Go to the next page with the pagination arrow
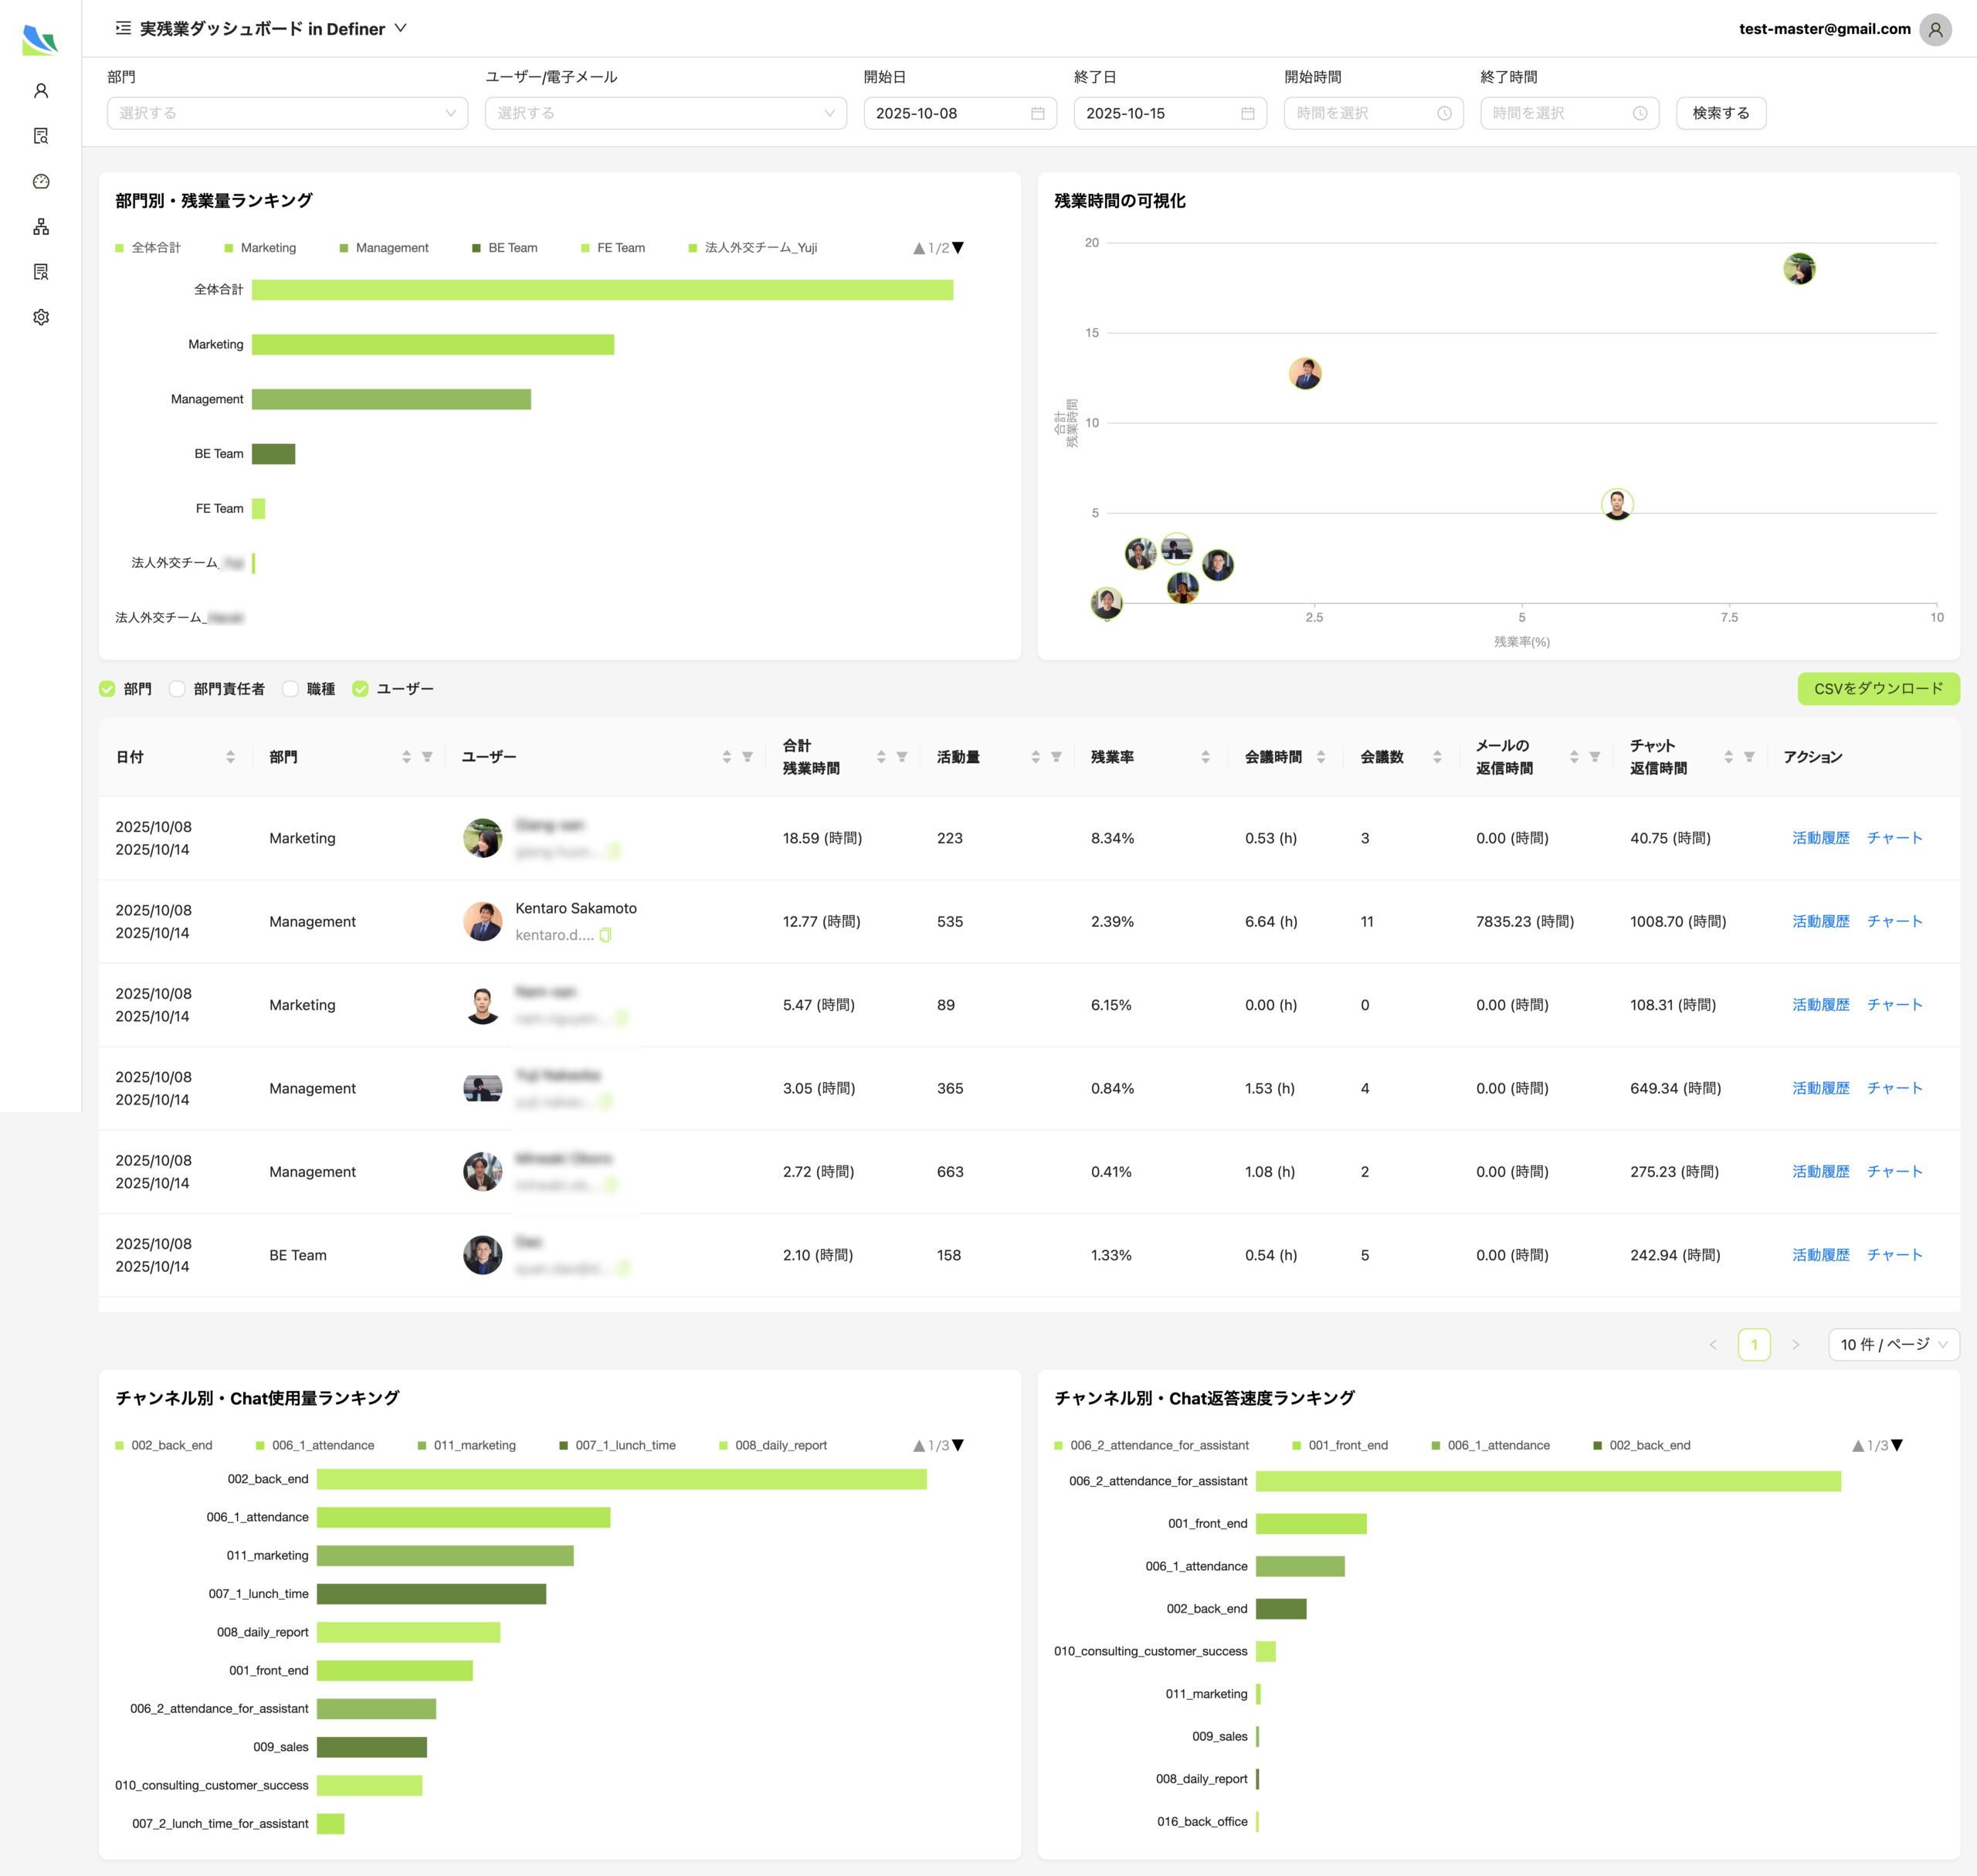The image size is (1977, 1876). coord(1797,1345)
